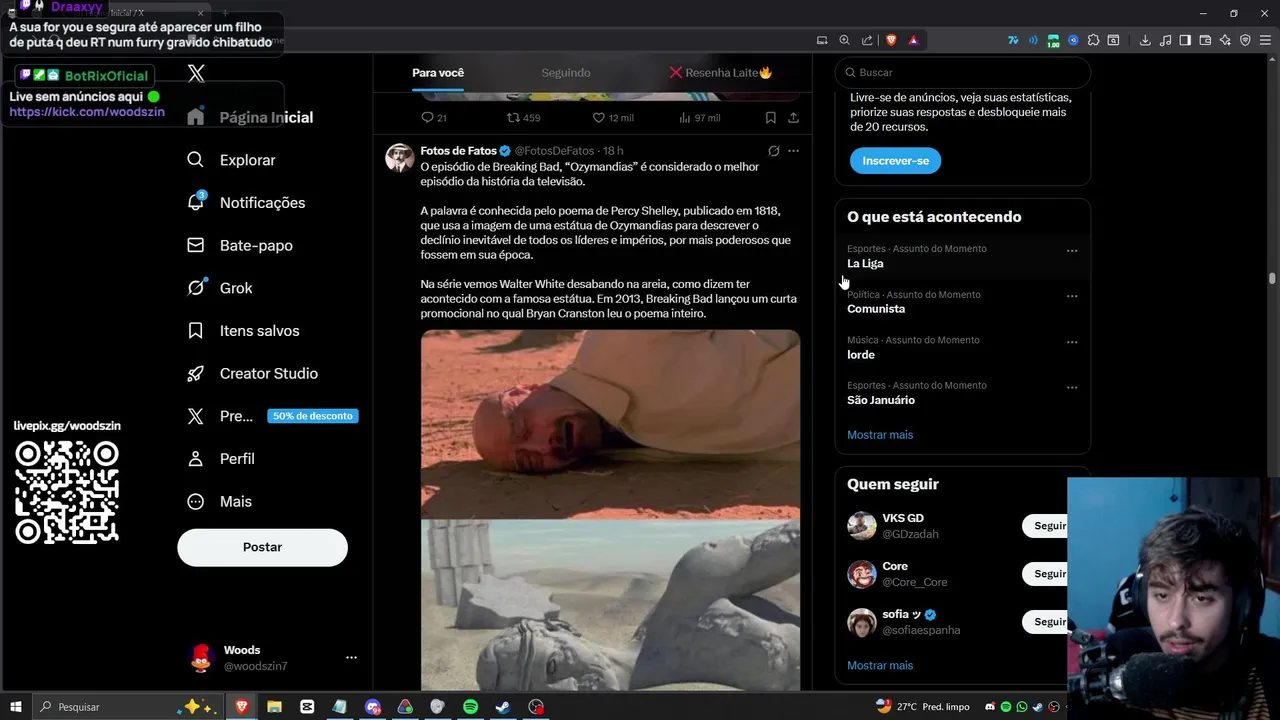Click Grok icon on Fotos de Fatos post

point(773,151)
